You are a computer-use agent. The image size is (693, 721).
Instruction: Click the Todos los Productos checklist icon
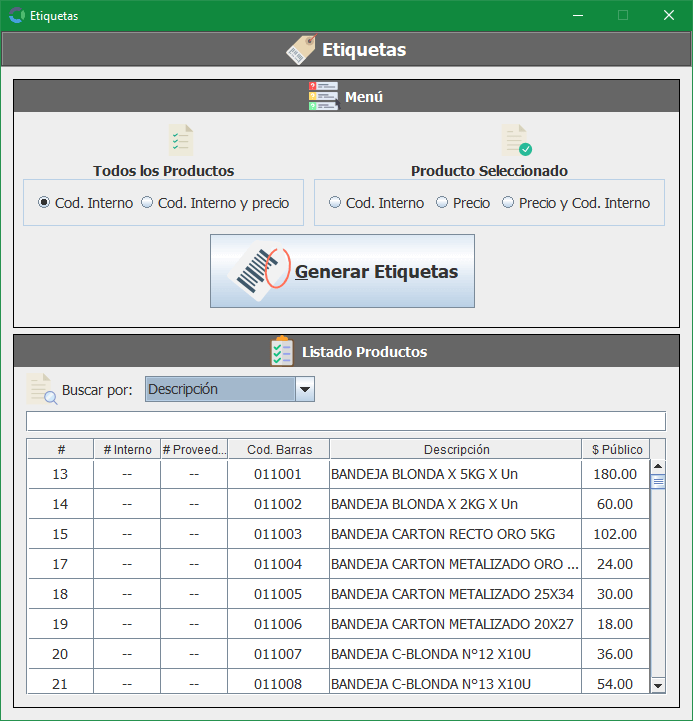[181, 139]
